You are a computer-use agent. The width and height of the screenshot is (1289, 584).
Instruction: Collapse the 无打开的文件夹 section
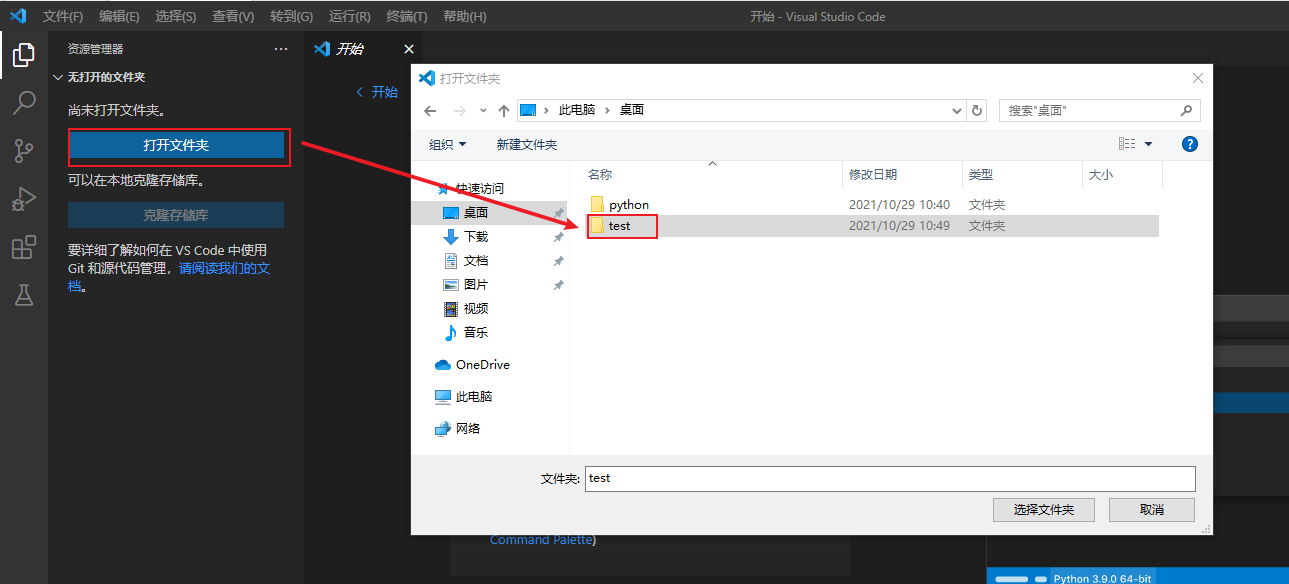(x=106, y=77)
